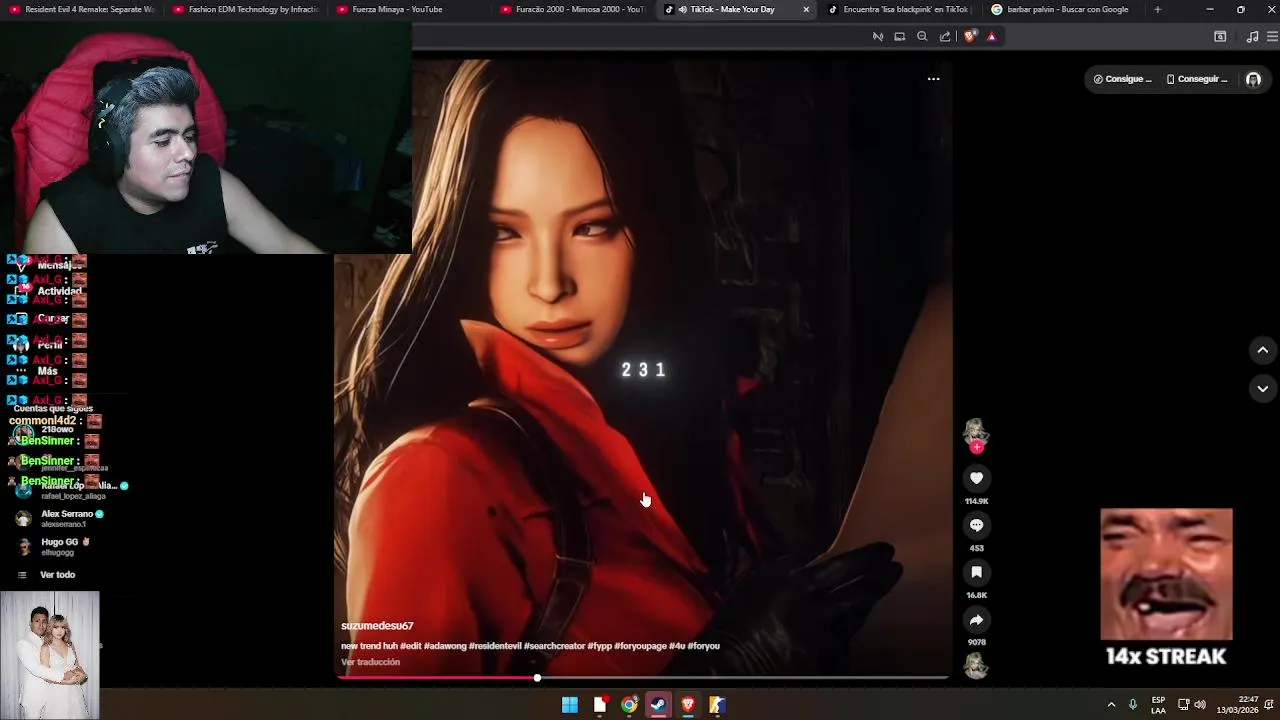The image size is (1280, 720).
Task: Save the video with the bookmark icon
Action: coord(976,572)
